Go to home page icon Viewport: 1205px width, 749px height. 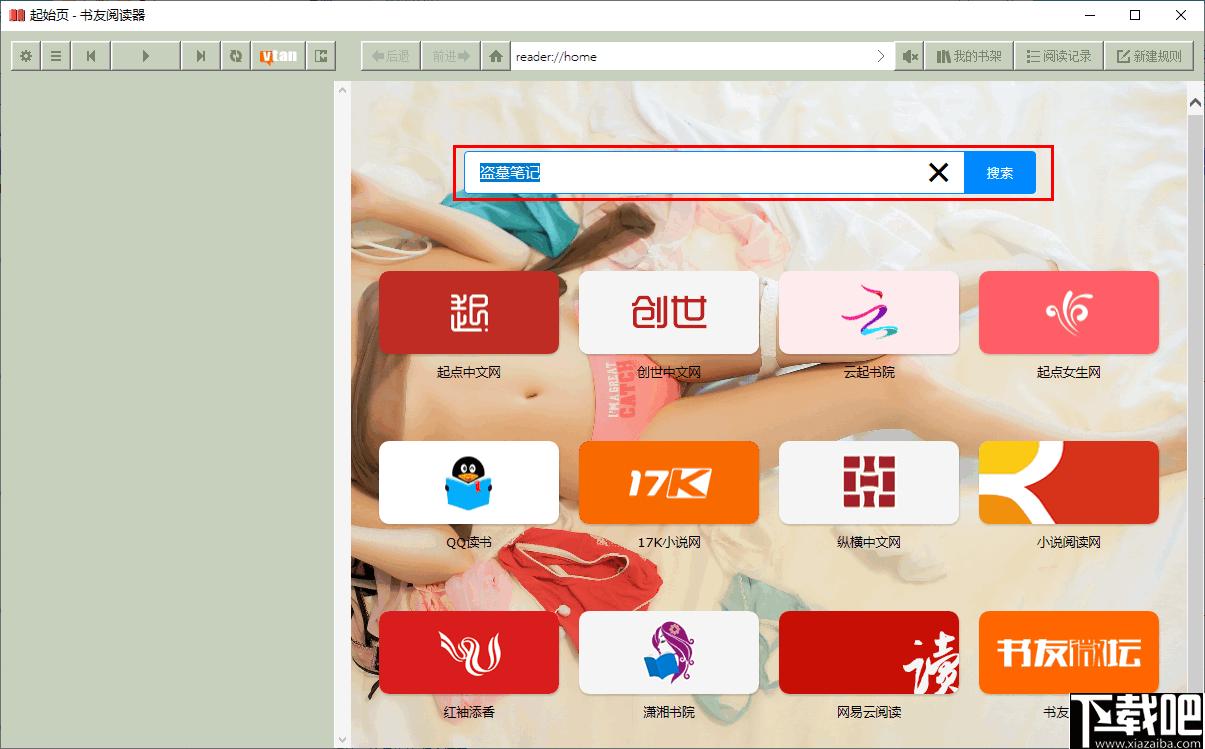(496, 56)
